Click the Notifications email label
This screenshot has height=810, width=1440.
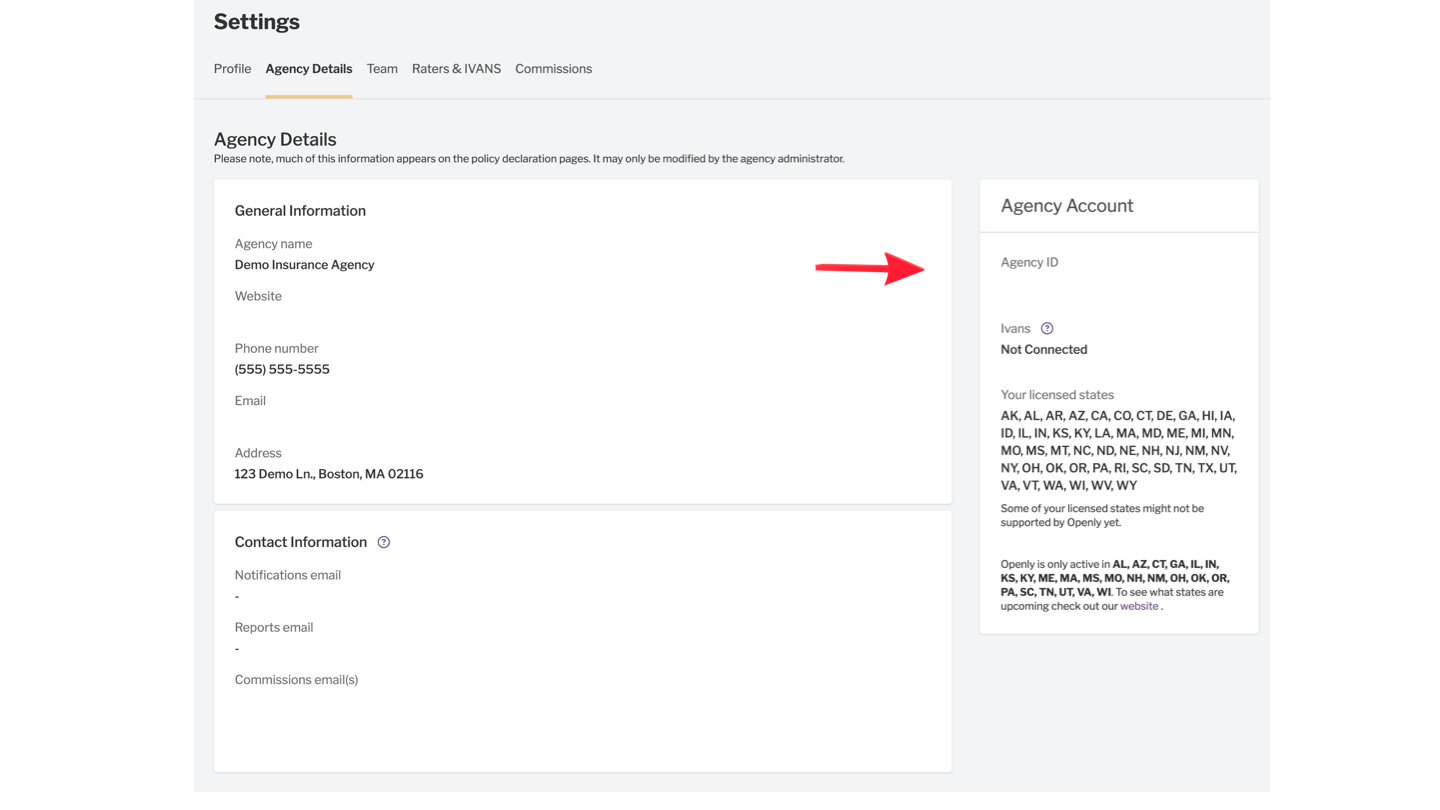[x=287, y=575]
